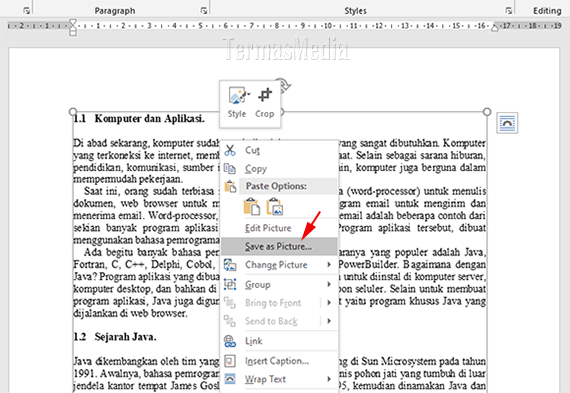Click the Styles group label
570x393 pixels.
click(356, 11)
